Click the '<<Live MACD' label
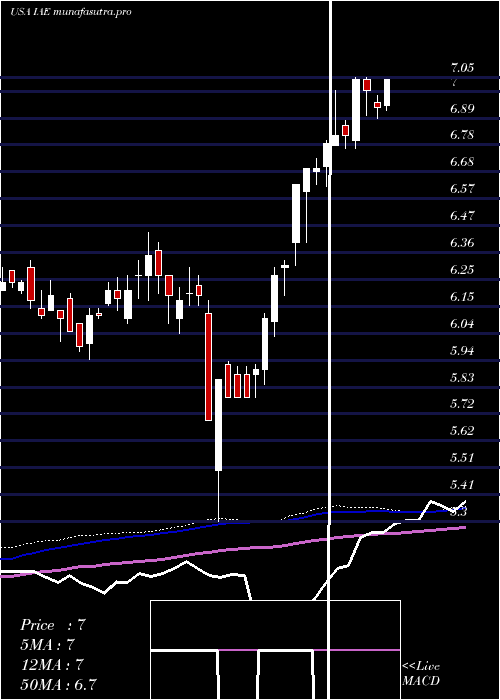The height and width of the screenshot is (700, 500). coord(421,674)
